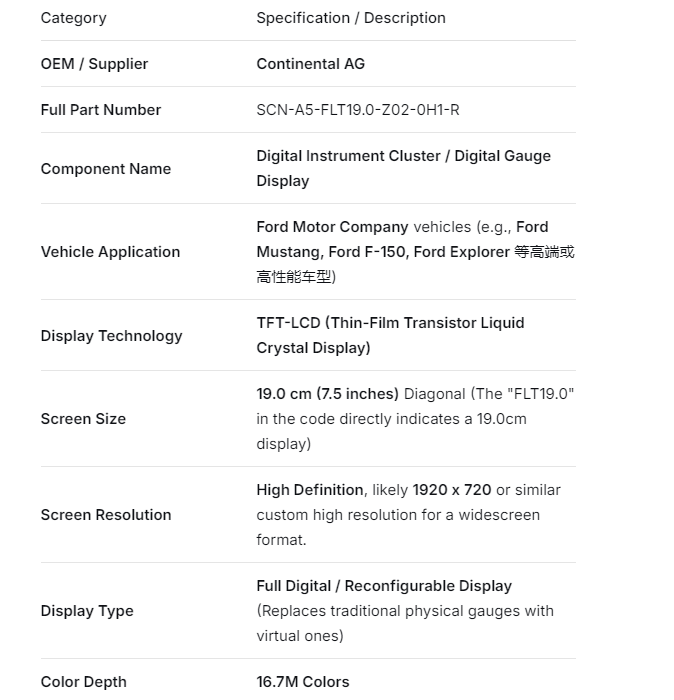
Task: Select the "OEM / Supplier" row label
Action: tap(94, 64)
